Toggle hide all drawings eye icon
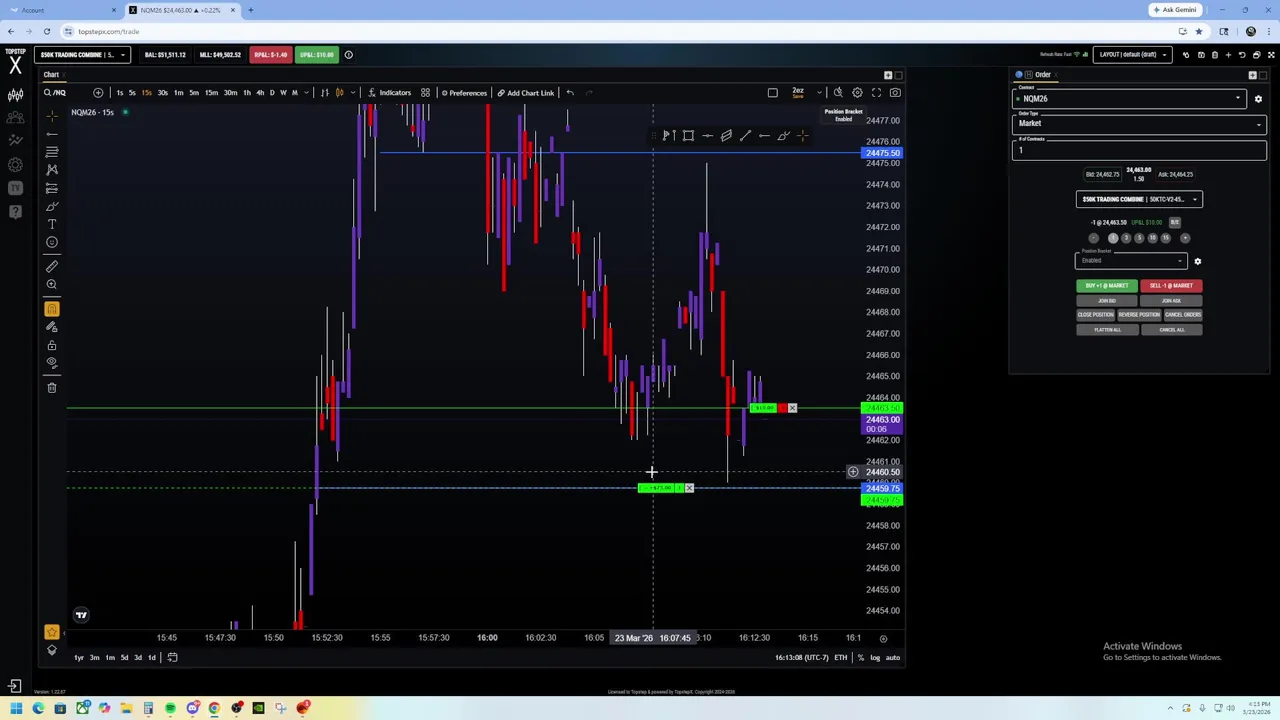 (x=52, y=363)
